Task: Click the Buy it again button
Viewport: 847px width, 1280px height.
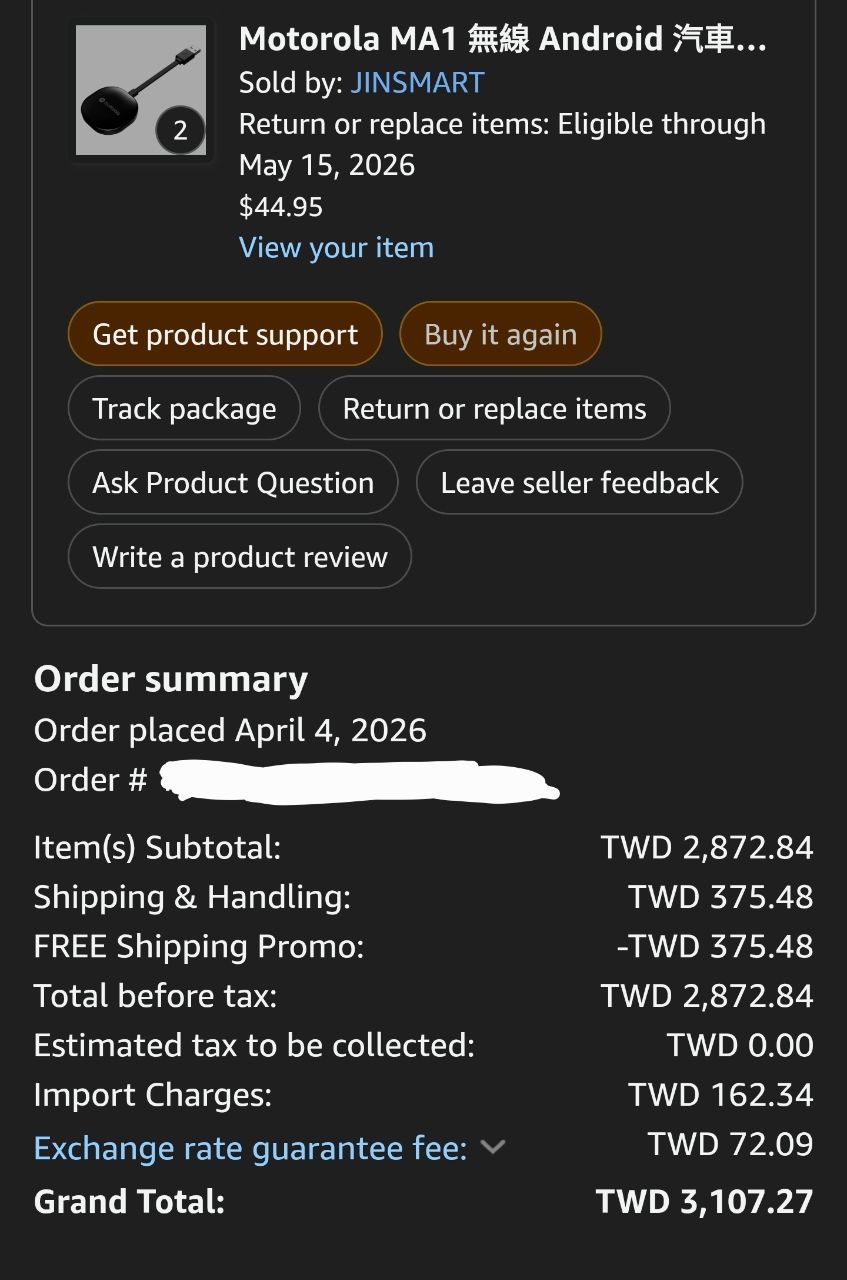Action: [500, 334]
